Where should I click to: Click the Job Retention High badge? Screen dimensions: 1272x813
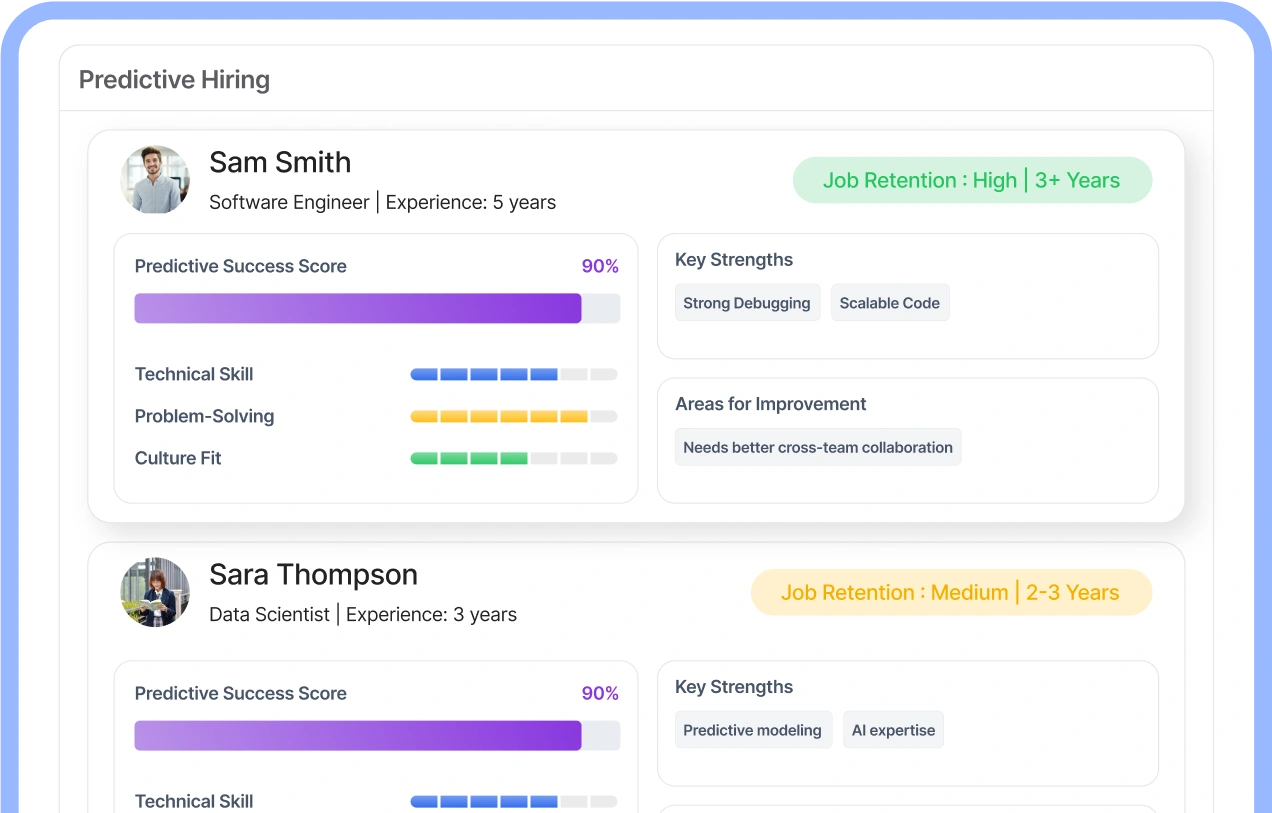pos(972,180)
